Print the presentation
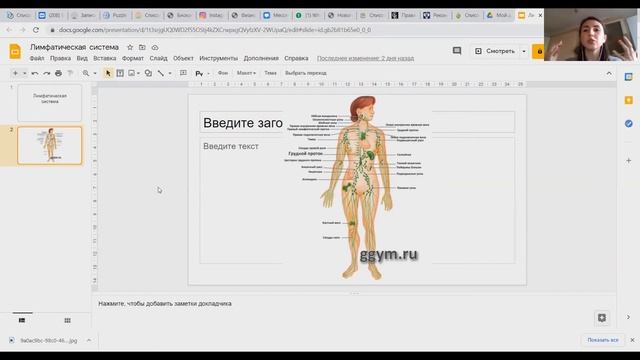The image size is (640, 360). [x=58, y=73]
